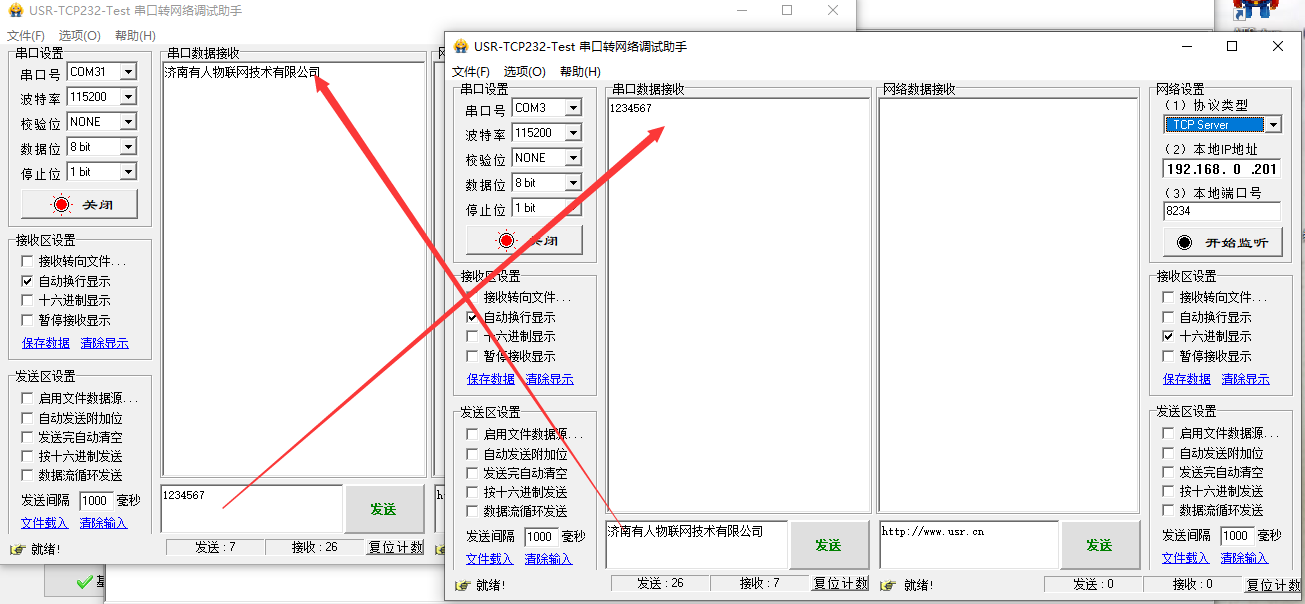Click red serial port button in front window
The width and height of the screenshot is (1305, 604).
pos(525,240)
